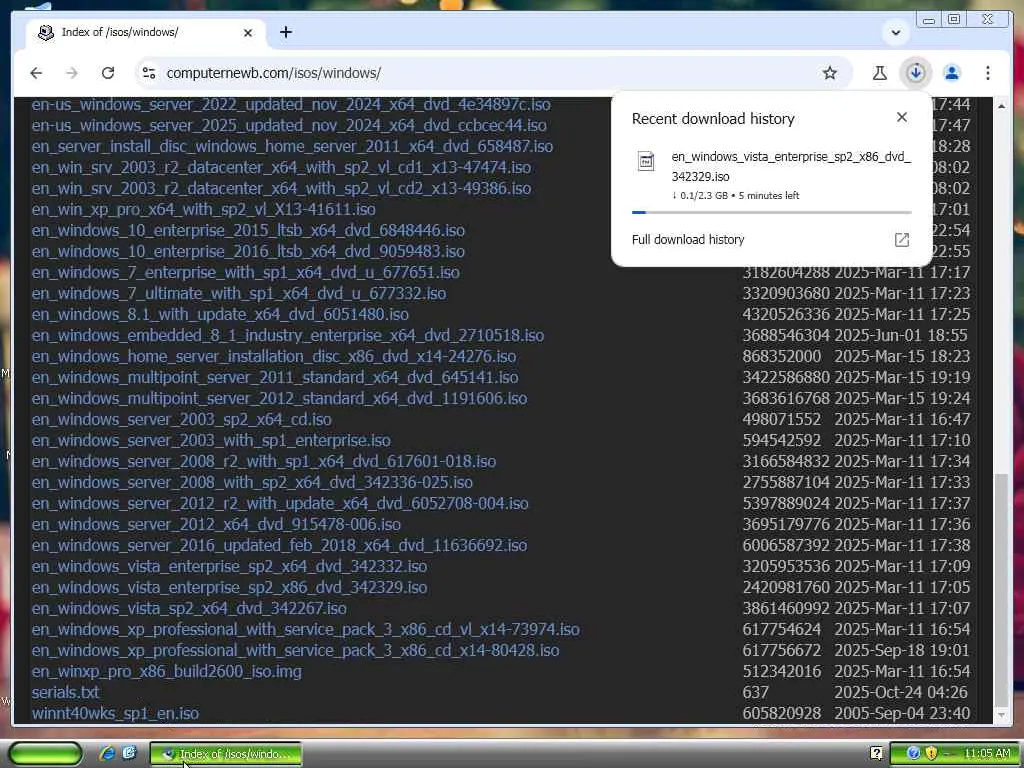Click the help question mark tray icon
Viewport: 1024px width, 768px height.
tap(876, 754)
